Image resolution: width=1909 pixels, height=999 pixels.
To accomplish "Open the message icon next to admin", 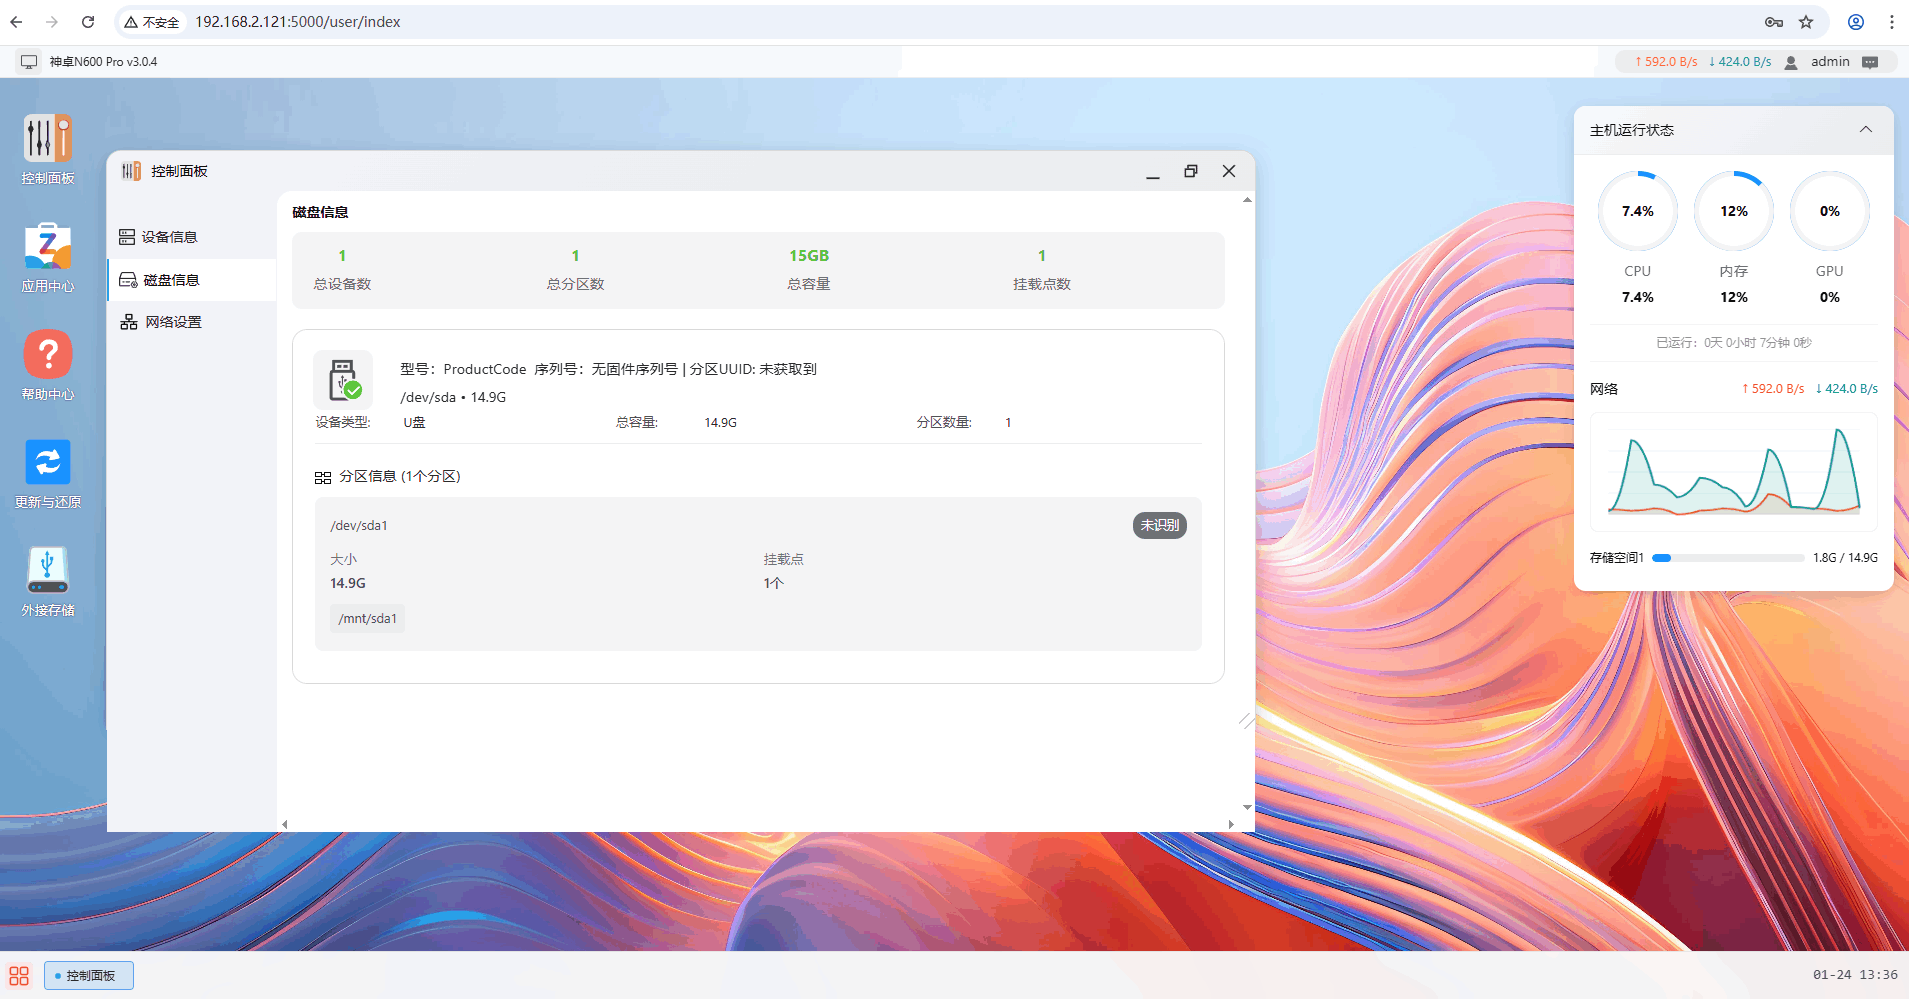I will [x=1870, y=62].
